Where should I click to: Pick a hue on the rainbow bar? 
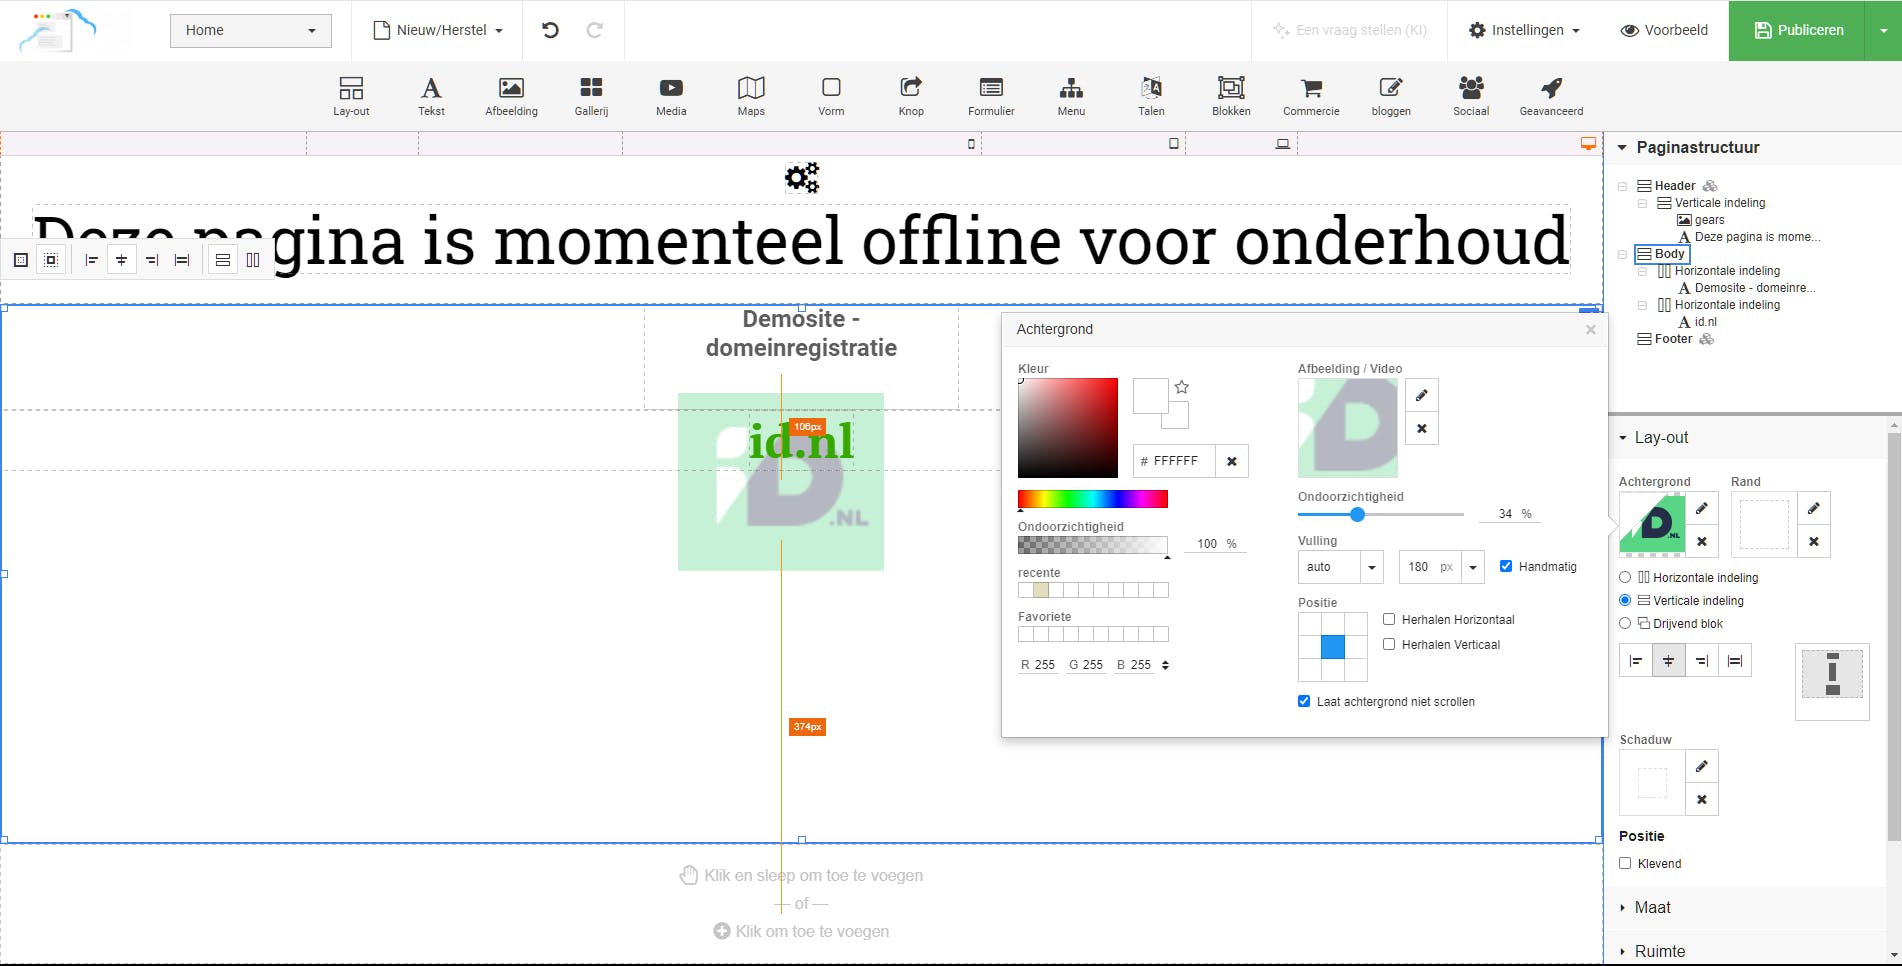(x=1093, y=499)
